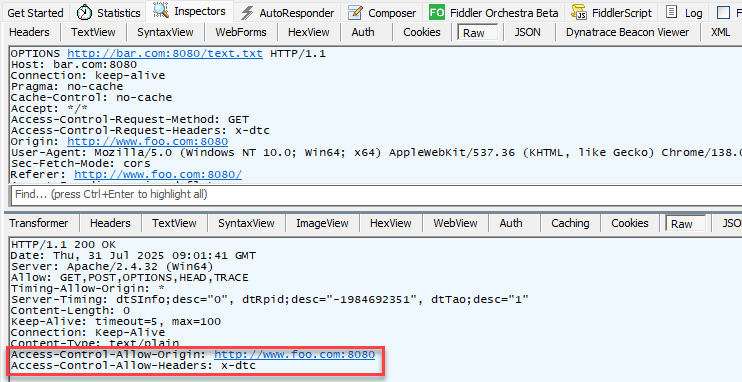Click the AutoResponder lightning icon
This screenshot has width=742, height=382.
[247, 13]
